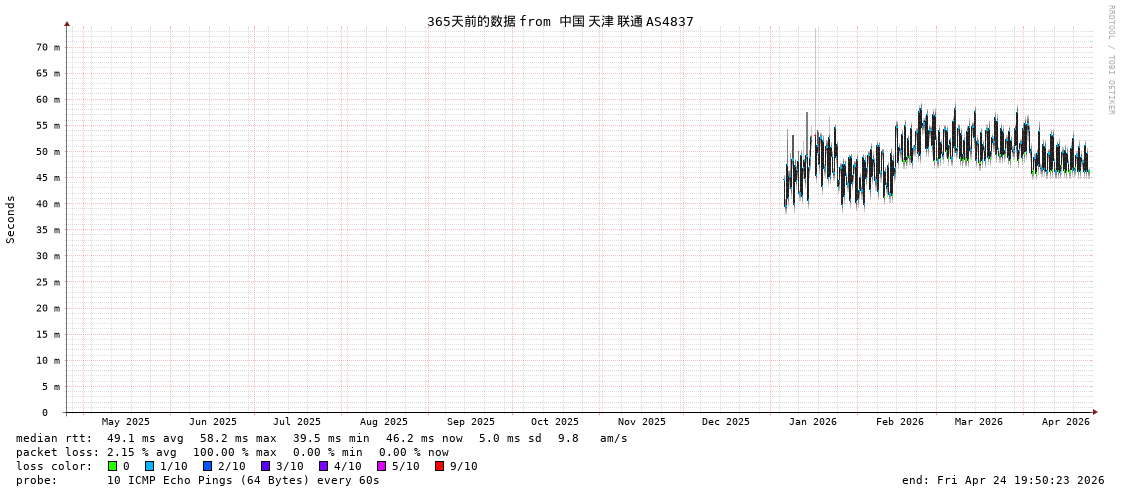Screen dimensions: 1121x494
Task: Click the end timestamp Fri Apr 24 text
Action: click(x=1003, y=480)
